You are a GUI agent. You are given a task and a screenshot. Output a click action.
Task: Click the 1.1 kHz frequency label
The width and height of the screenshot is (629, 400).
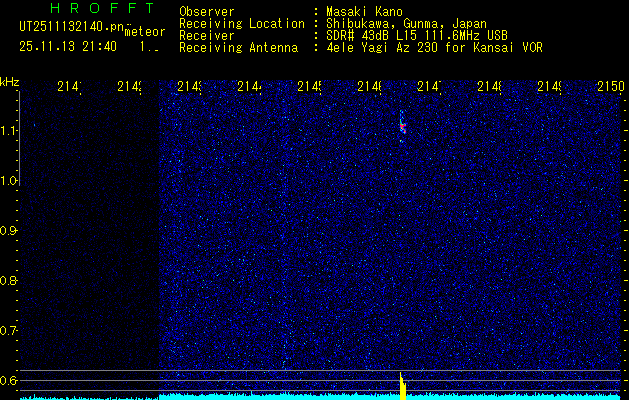(x=8, y=130)
